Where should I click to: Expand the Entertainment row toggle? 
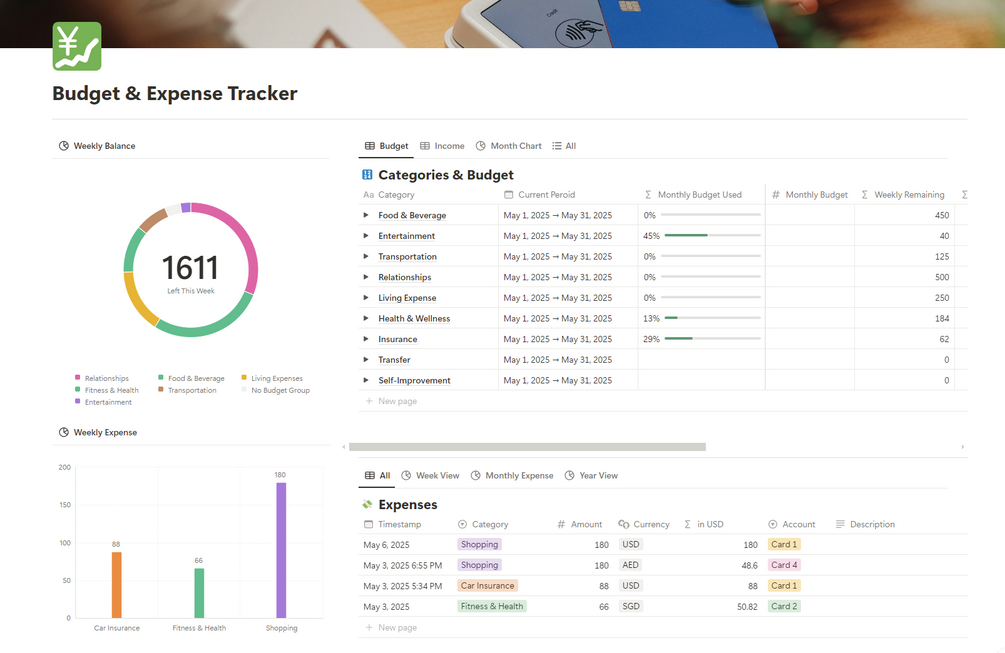tap(366, 236)
